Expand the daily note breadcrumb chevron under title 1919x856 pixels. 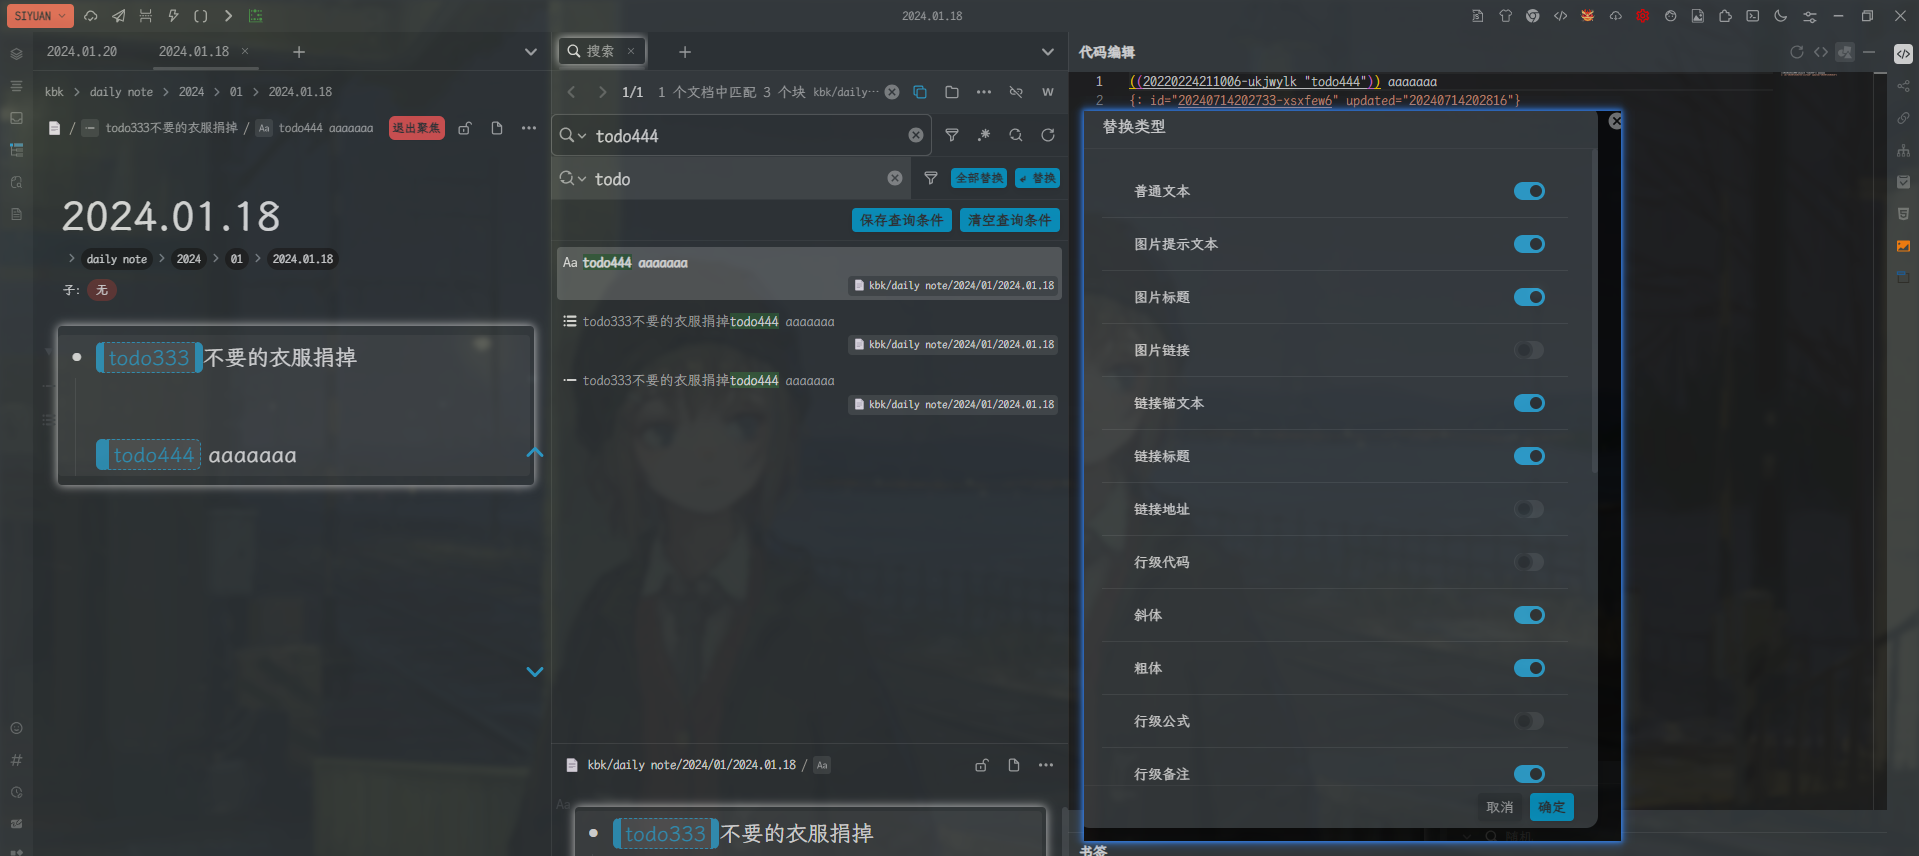(x=72, y=258)
